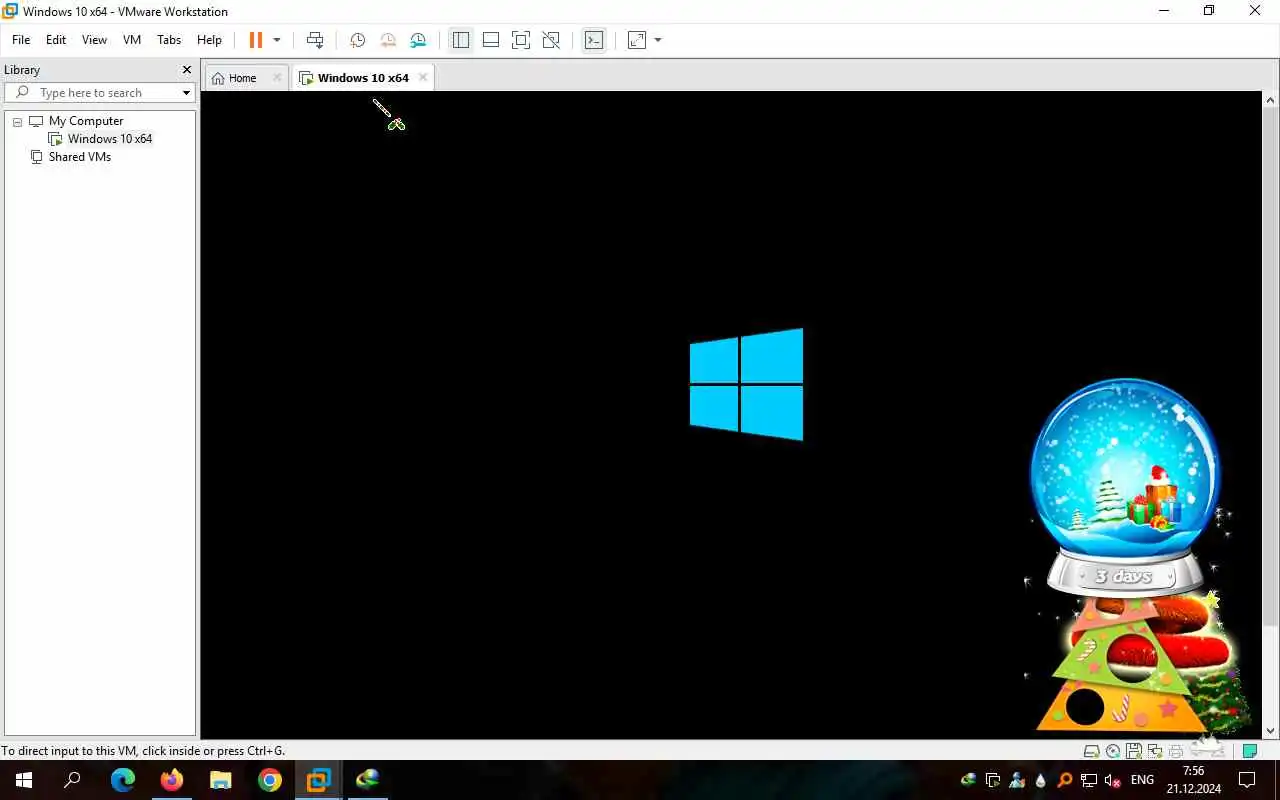Open the VM menu
Viewport: 1280px width, 800px height.
[x=132, y=40]
